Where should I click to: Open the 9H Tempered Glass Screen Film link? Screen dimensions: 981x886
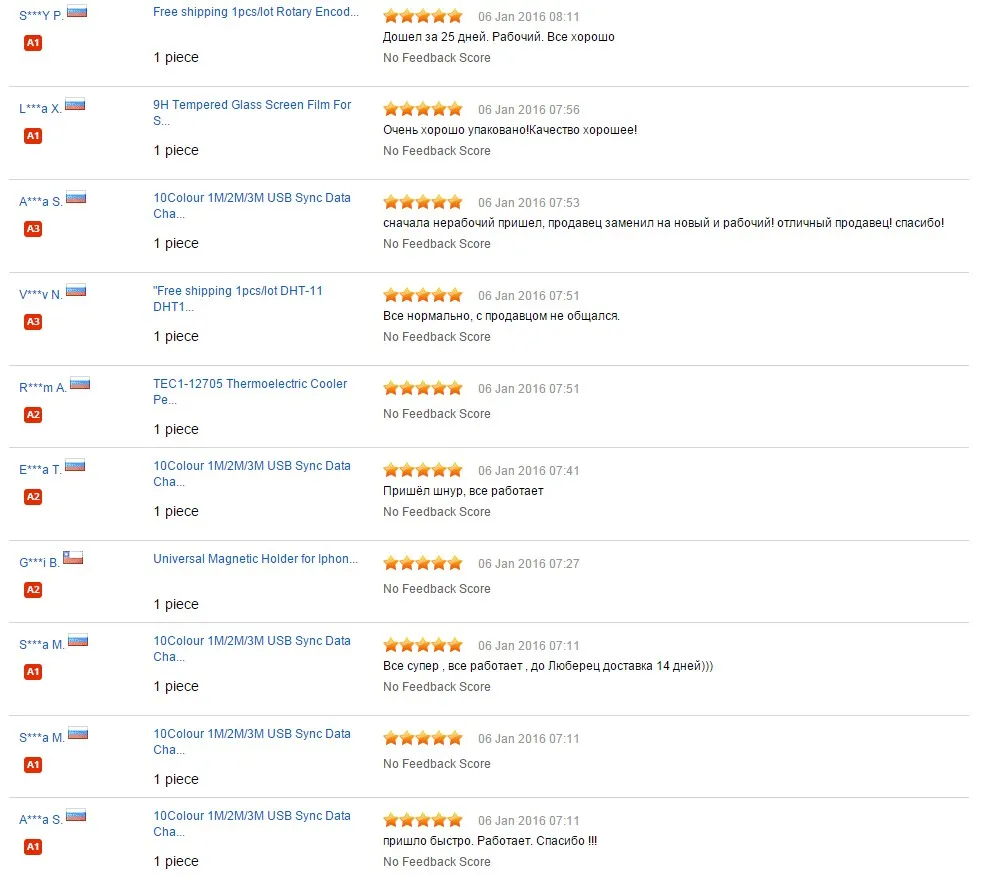[x=252, y=113]
